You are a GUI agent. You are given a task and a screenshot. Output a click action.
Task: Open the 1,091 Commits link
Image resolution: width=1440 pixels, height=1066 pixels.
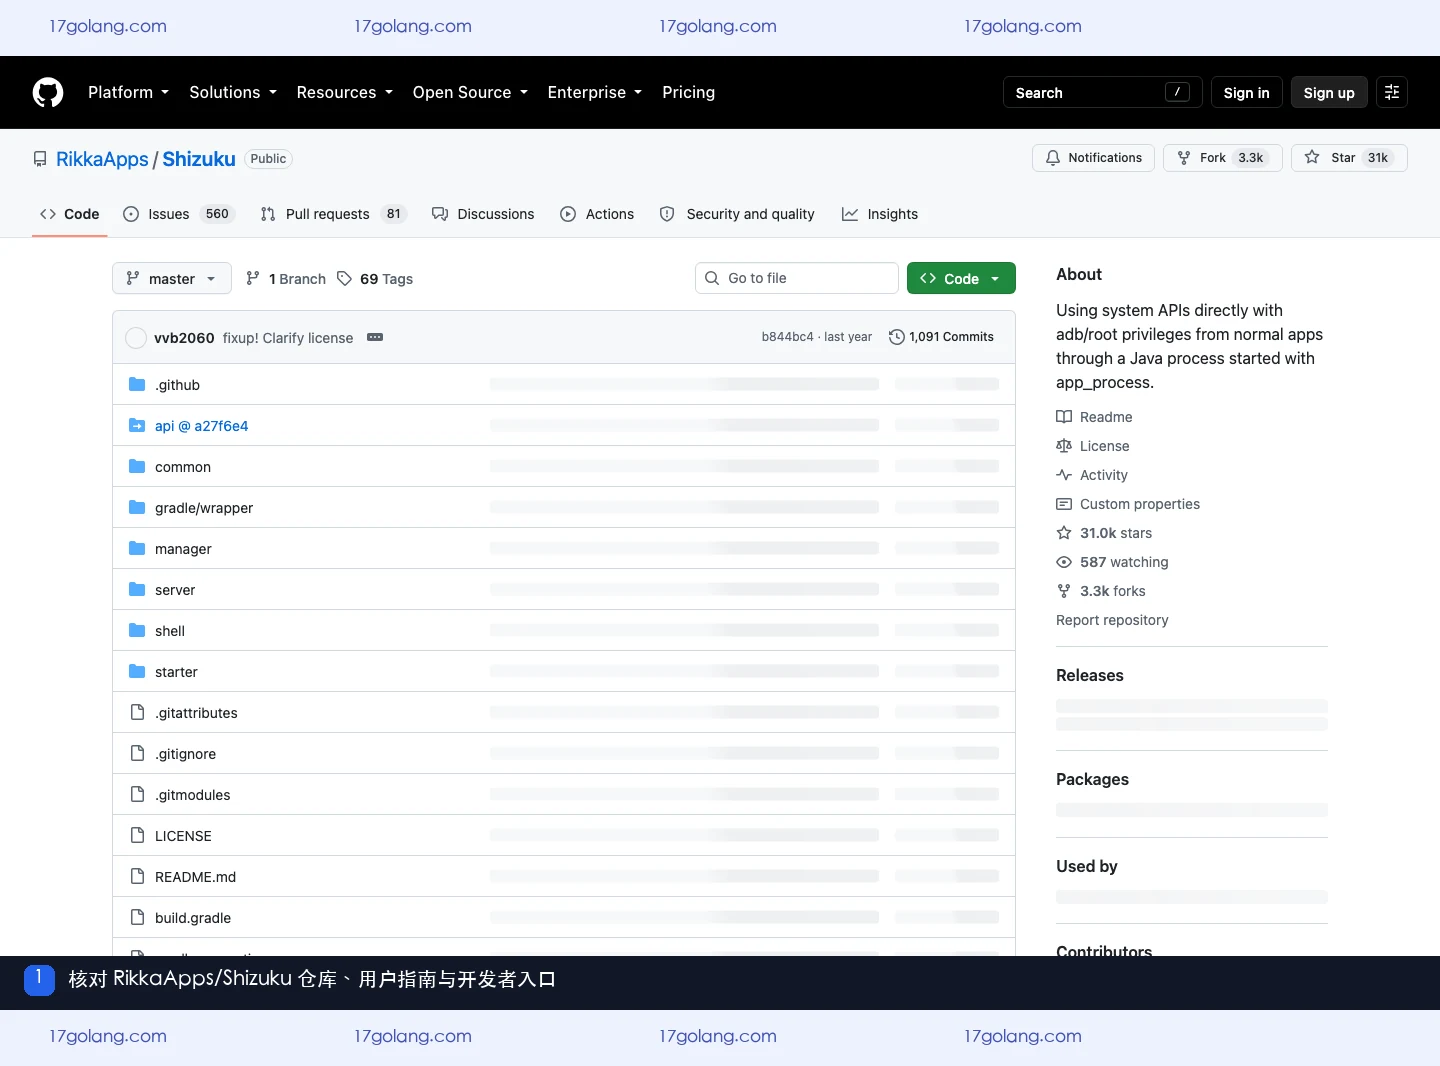tap(941, 337)
